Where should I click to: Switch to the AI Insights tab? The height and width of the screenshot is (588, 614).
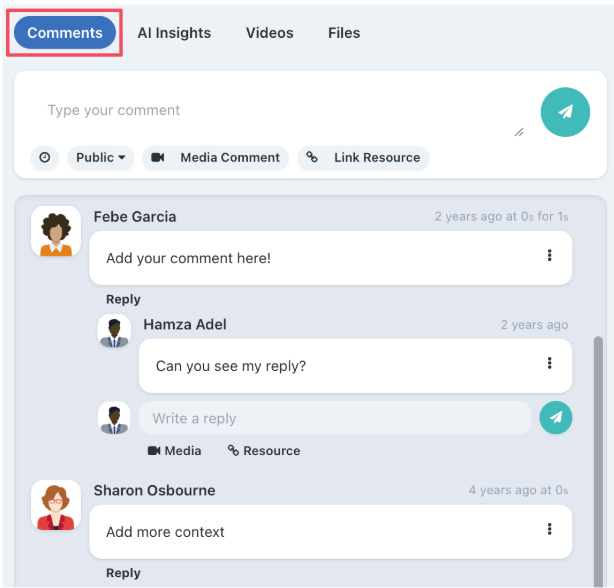(174, 33)
